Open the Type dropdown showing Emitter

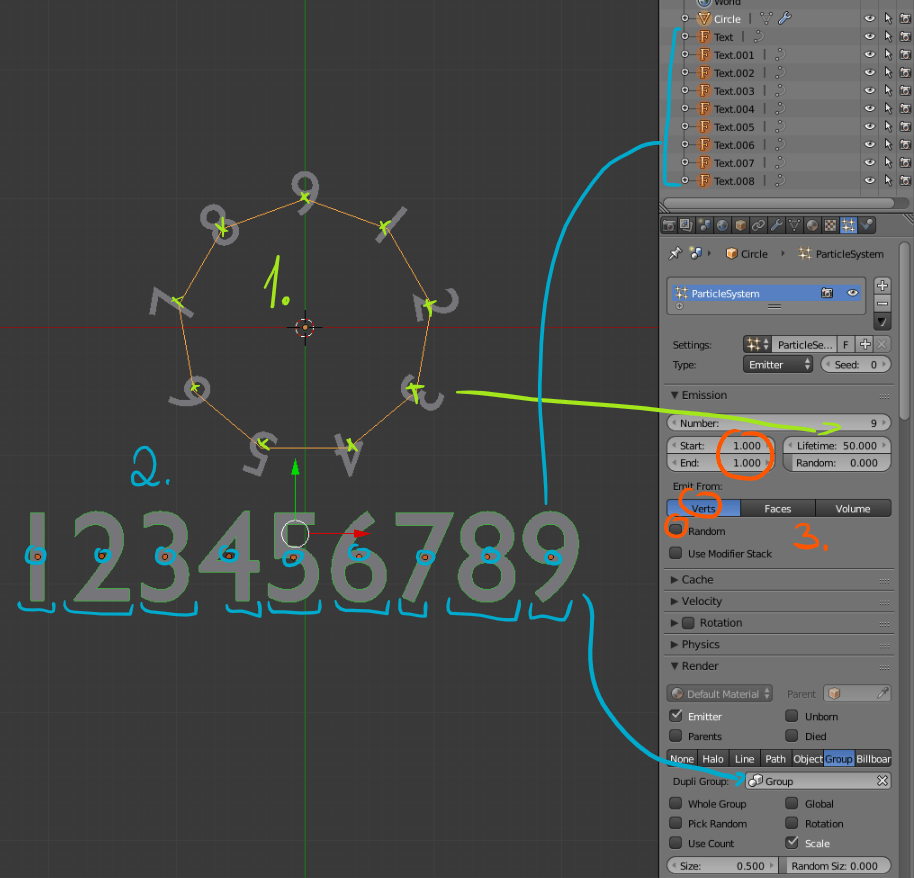778,364
